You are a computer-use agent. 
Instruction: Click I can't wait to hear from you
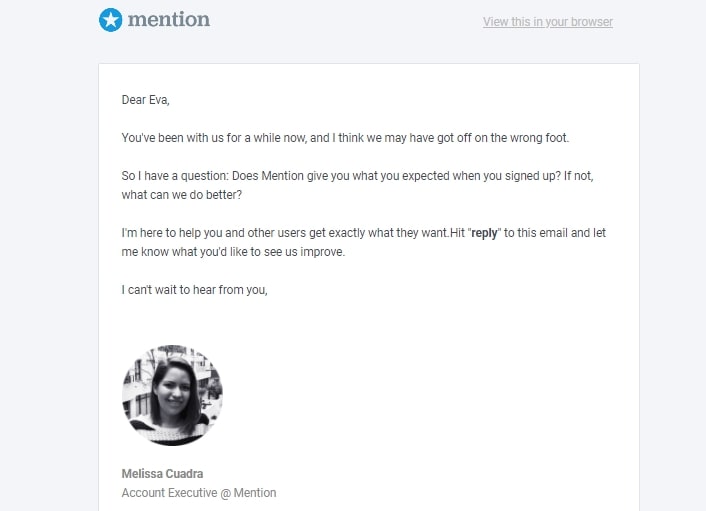click(x=195, y=289)
